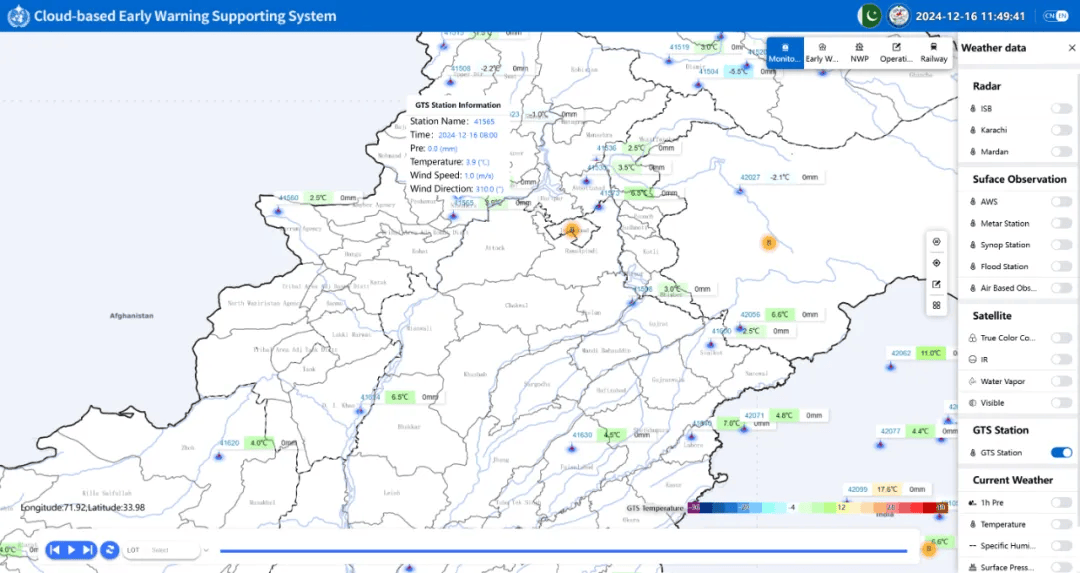Expand the chevron next to LOT selector

tap(206, 550)
